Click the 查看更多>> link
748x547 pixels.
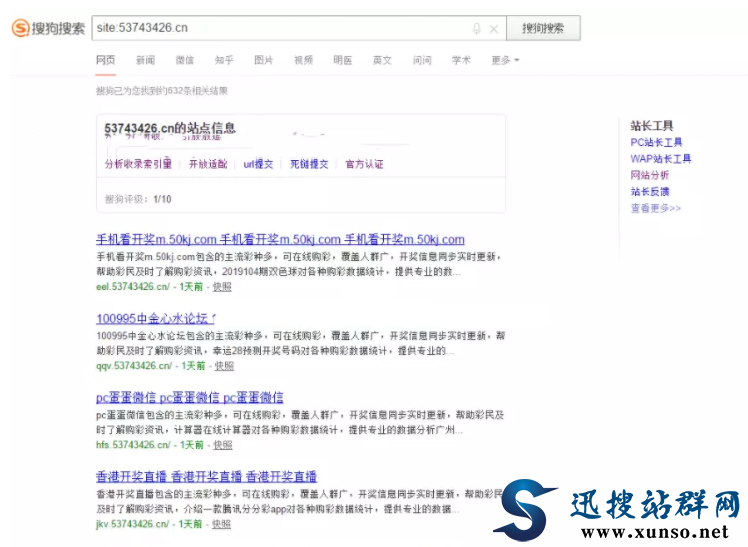656,208
